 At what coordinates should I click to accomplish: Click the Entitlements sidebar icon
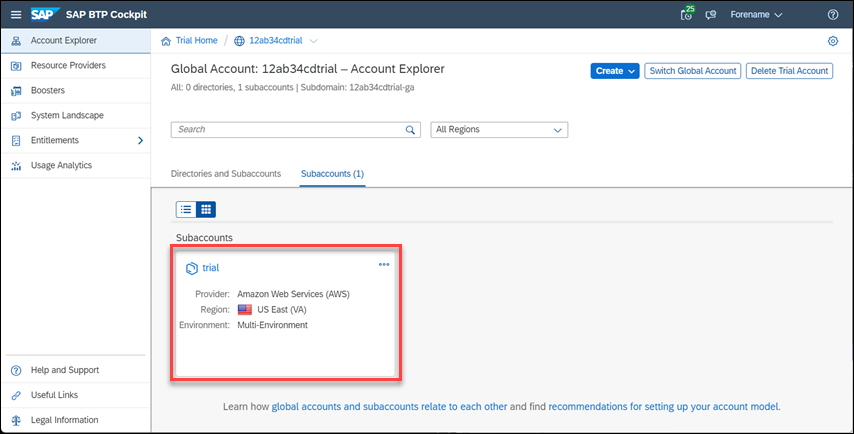coord(16,140)
